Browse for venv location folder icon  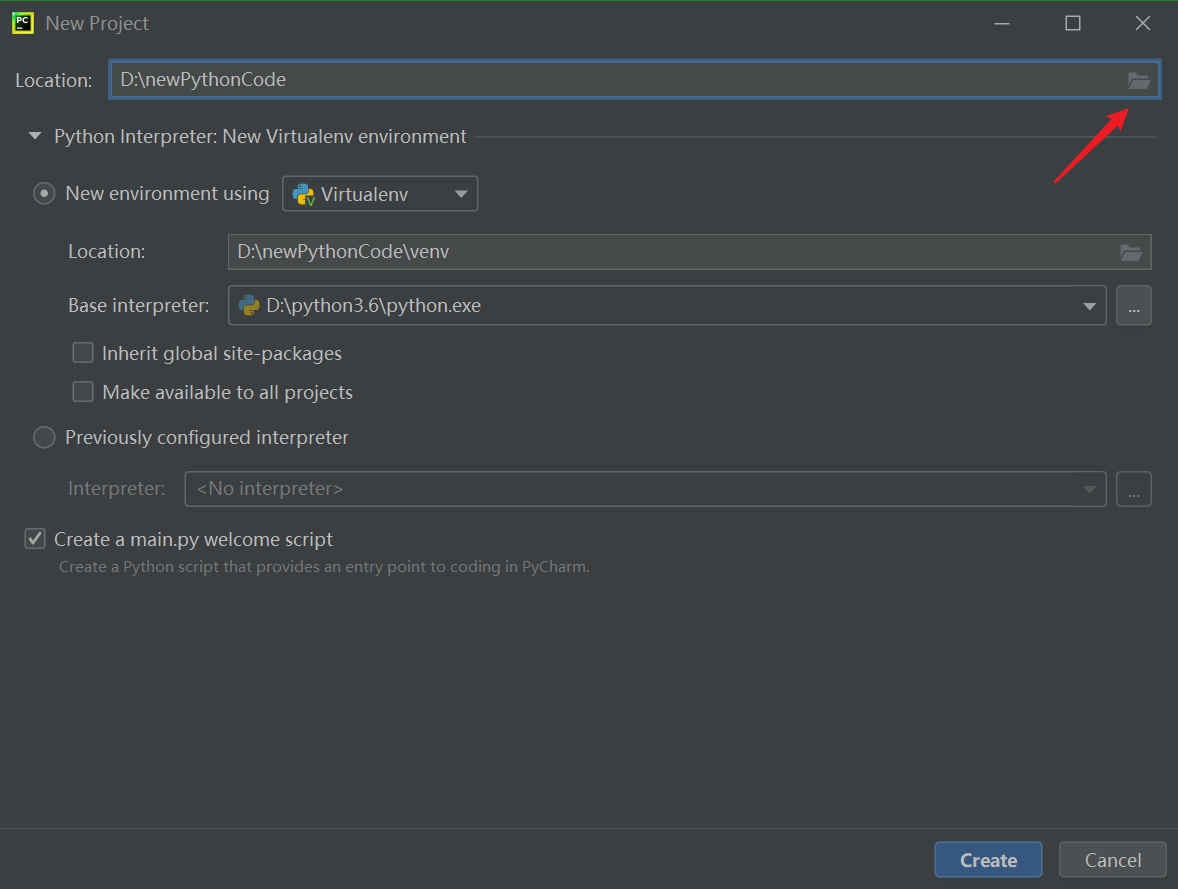click(1130, 252)
